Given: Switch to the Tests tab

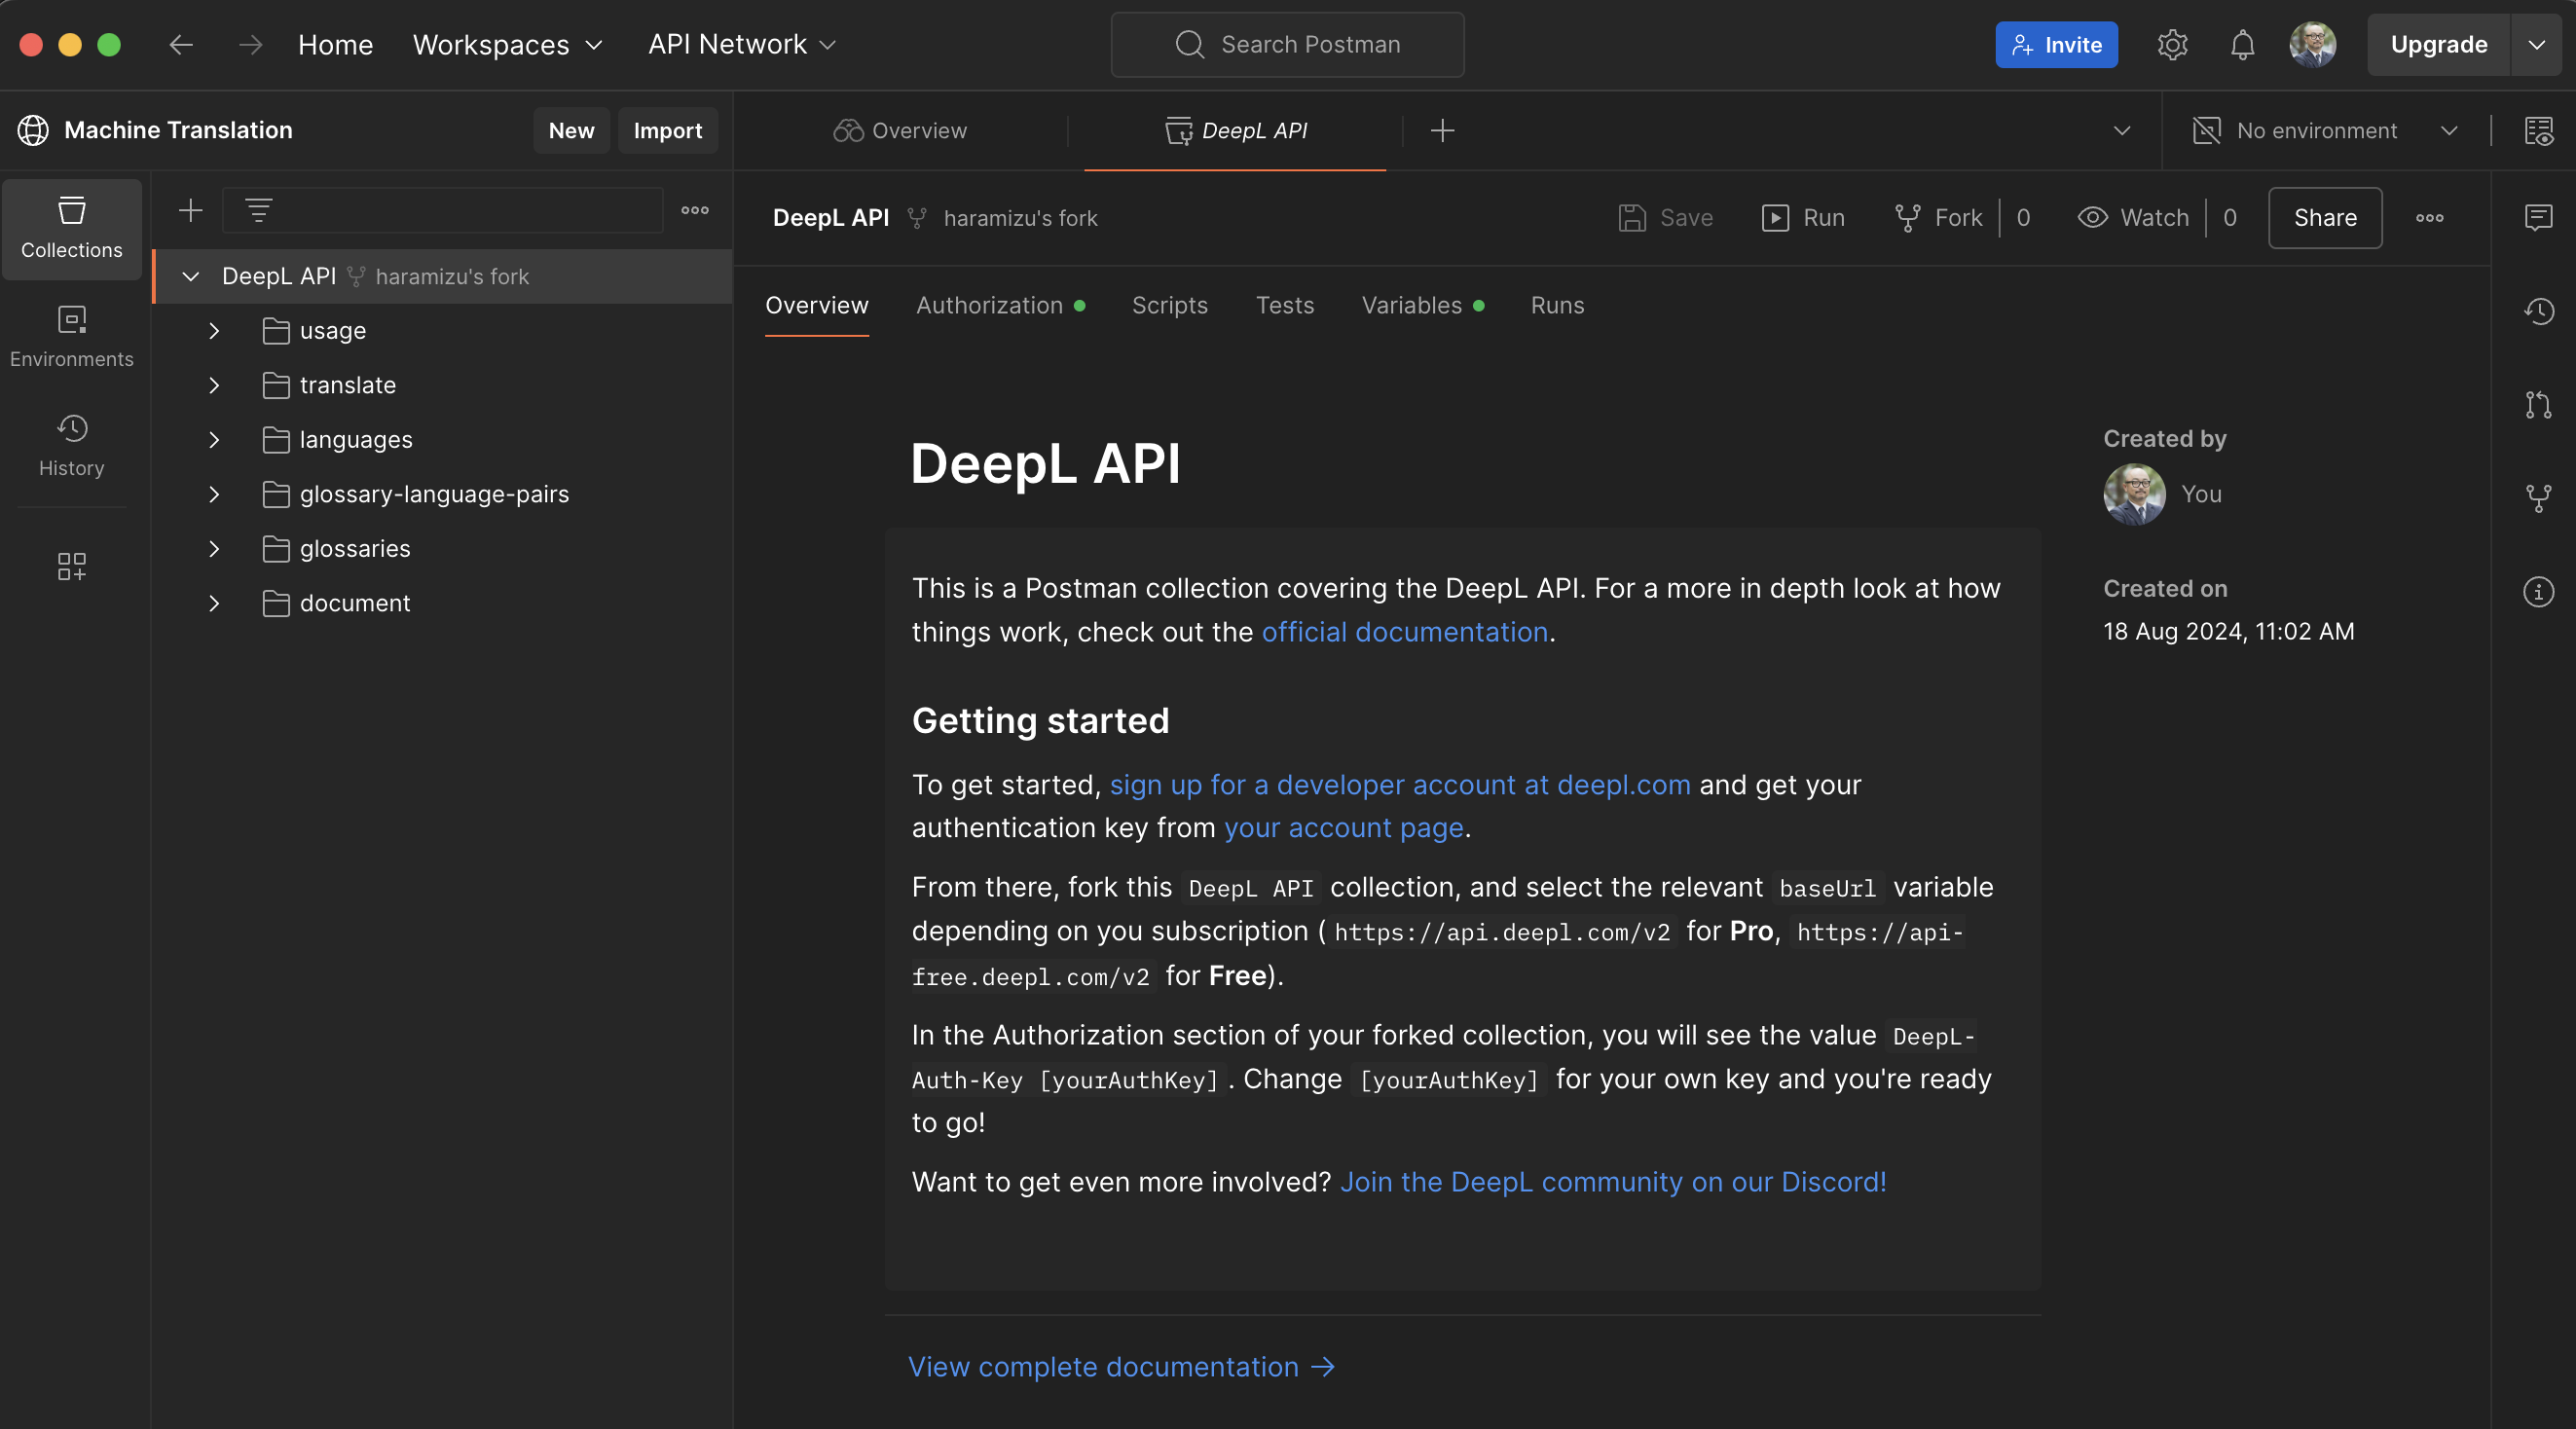Looking at the screenshot, I should click(1284, 305).
